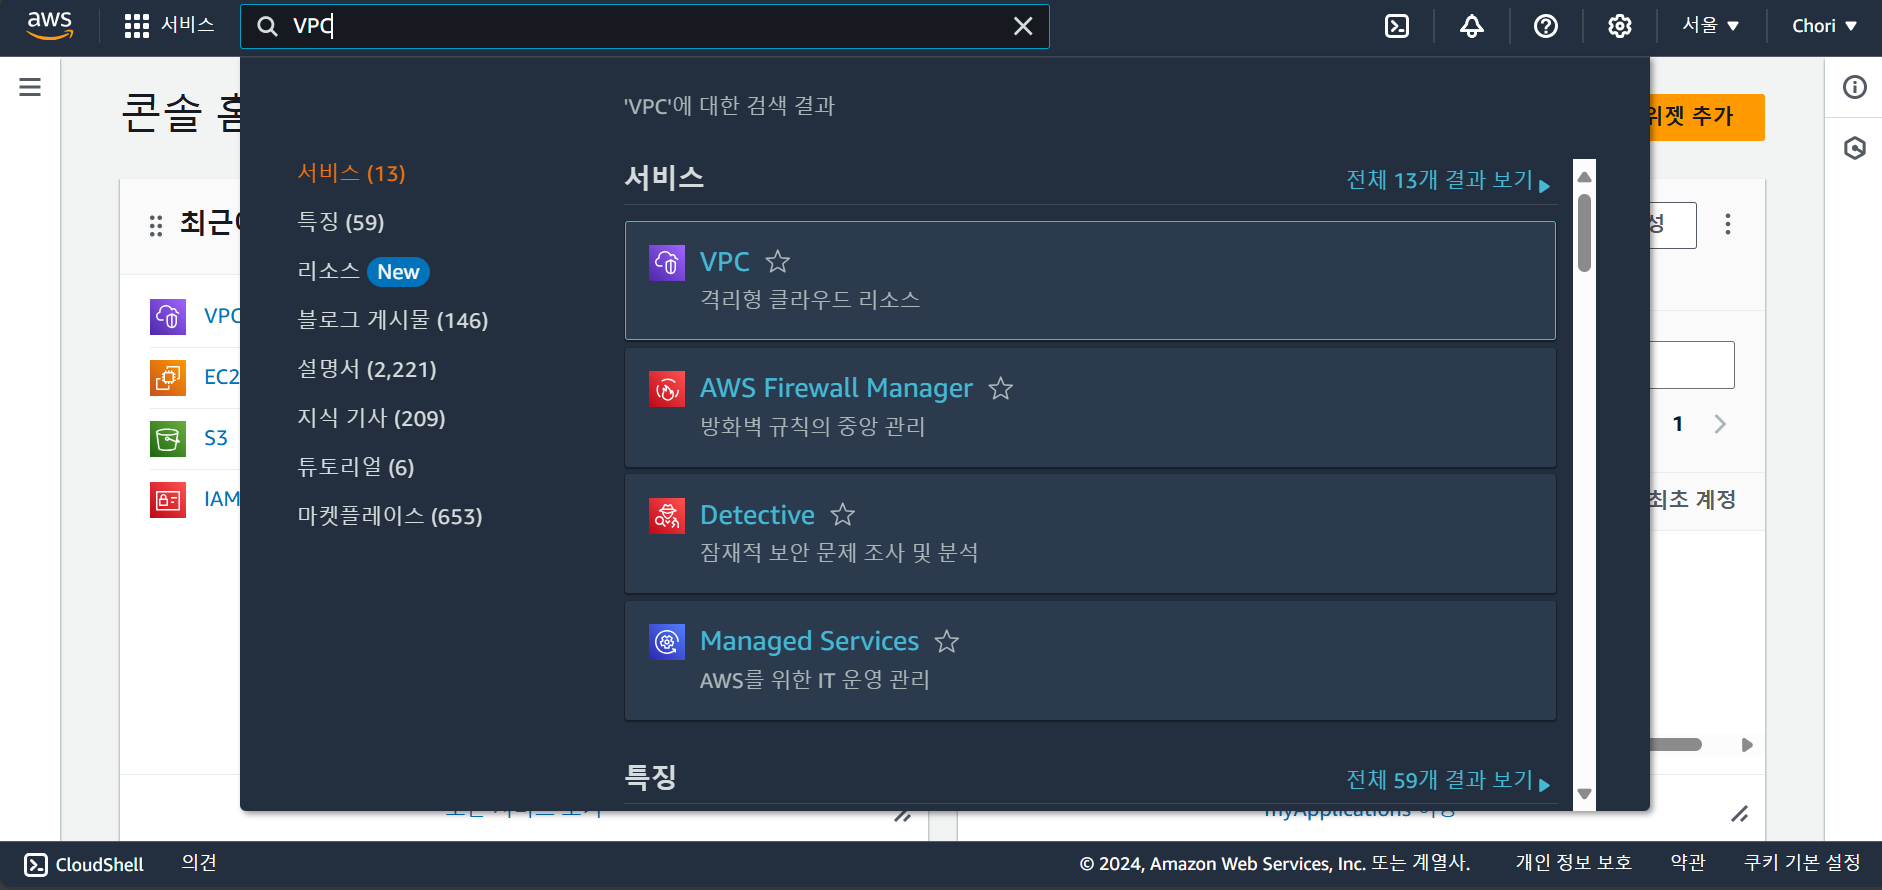Viewport: 1882px width, 890px height.
Task: Open the 약관 terms link
Action: click(x=1688, y=863)
